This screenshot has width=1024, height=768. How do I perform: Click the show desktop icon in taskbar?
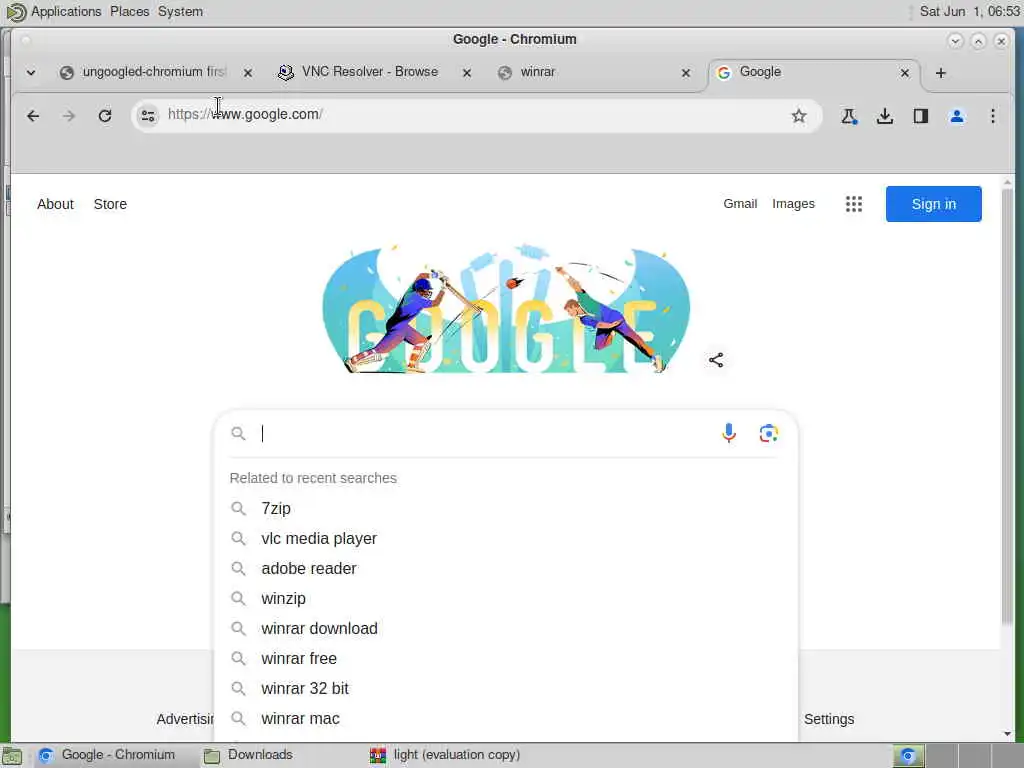tap(12, 756)
